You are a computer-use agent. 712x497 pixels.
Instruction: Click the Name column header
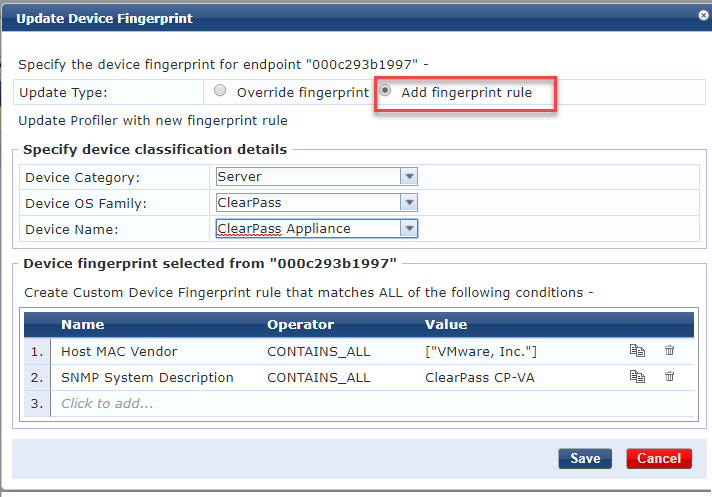(83, 325)
